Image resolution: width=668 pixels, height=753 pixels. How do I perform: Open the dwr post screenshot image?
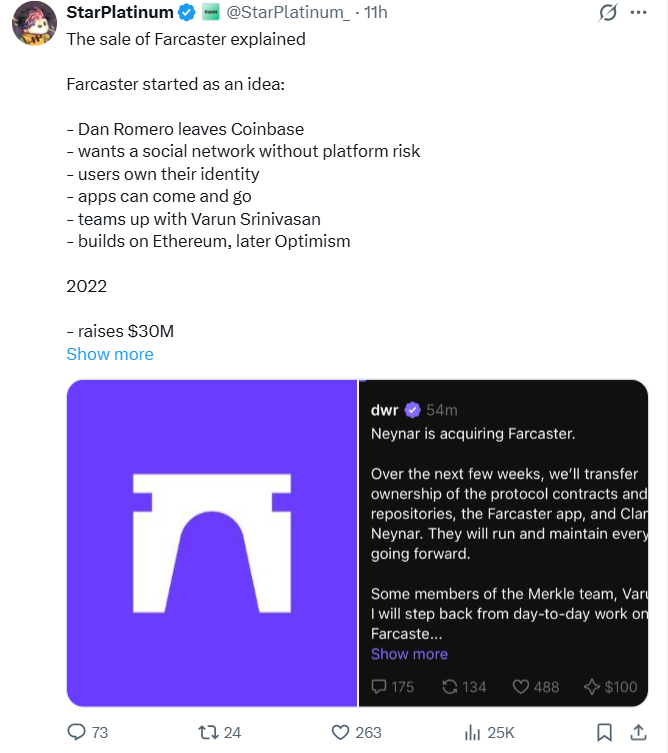coord(503,520)
